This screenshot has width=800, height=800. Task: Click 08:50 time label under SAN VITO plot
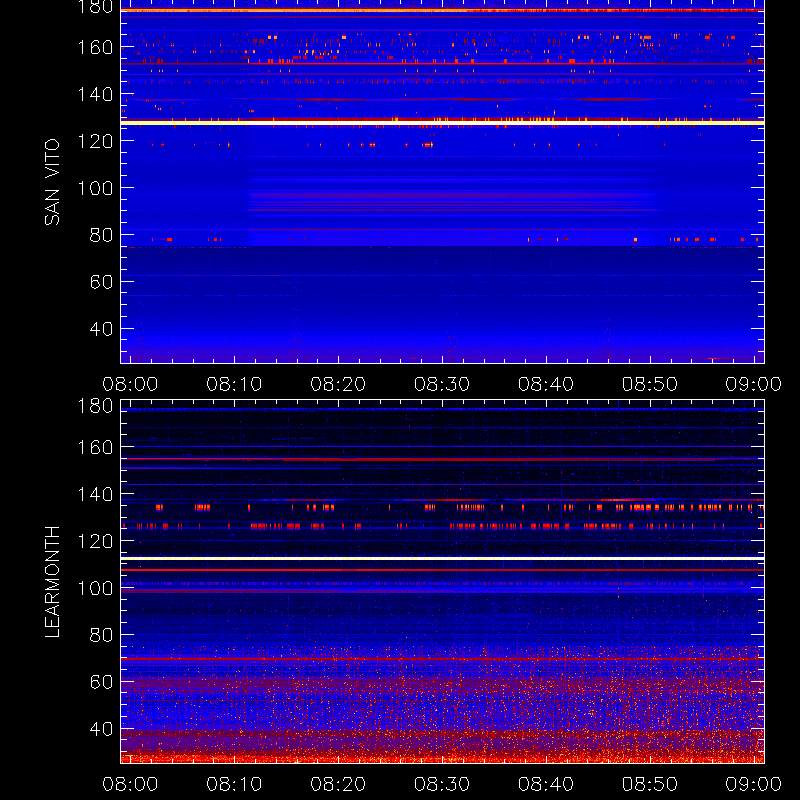coord(650,384)
